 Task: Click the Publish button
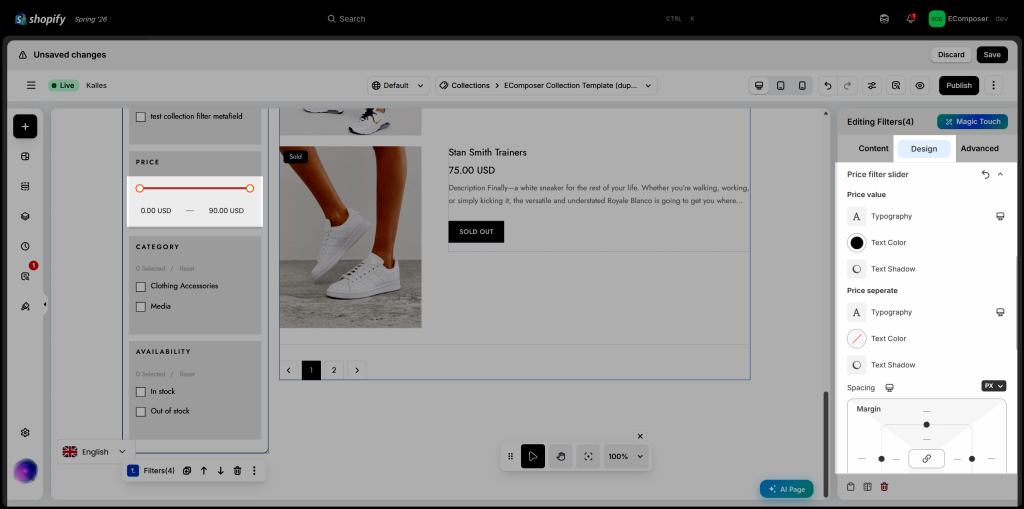pyautogui.click(x=959, y=85)
